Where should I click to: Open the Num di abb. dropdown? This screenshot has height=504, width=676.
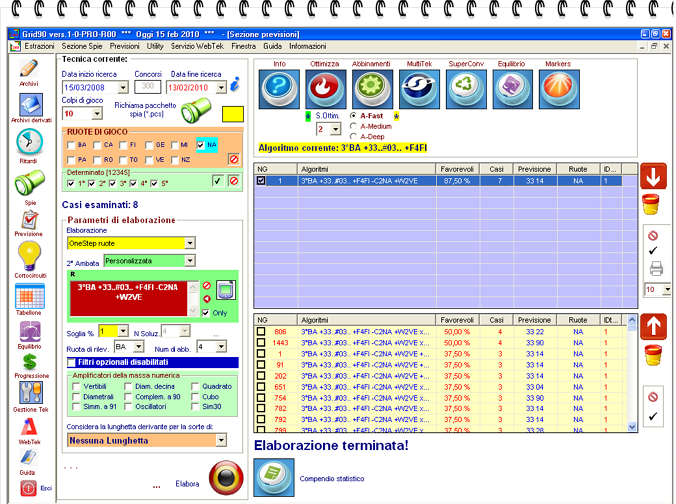221,346
